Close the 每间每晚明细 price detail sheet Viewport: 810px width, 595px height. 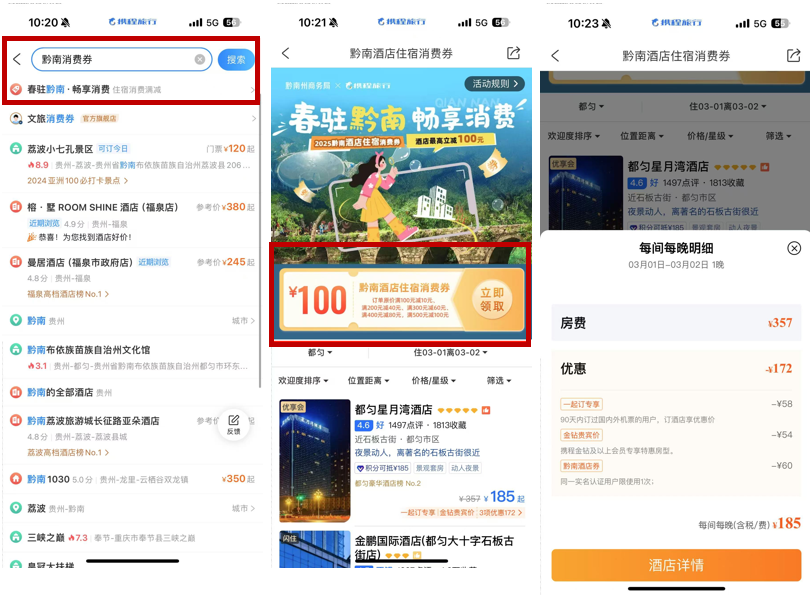coord(794,248)
